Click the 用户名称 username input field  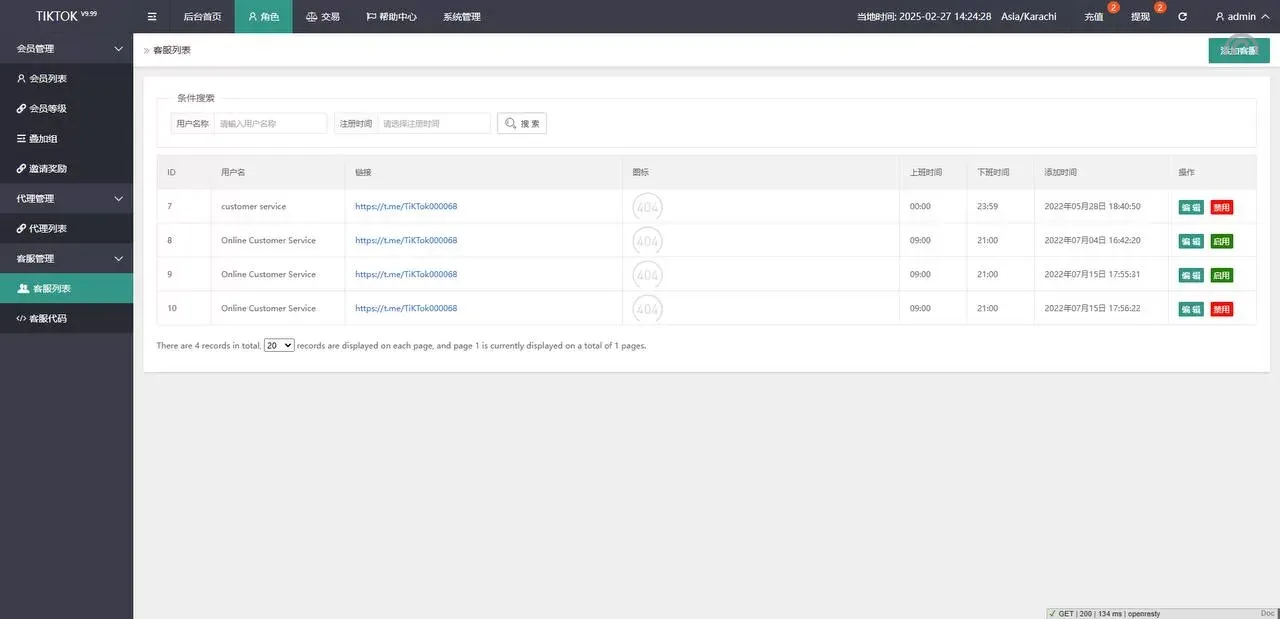pyautogui.click(x=271, y=123)
